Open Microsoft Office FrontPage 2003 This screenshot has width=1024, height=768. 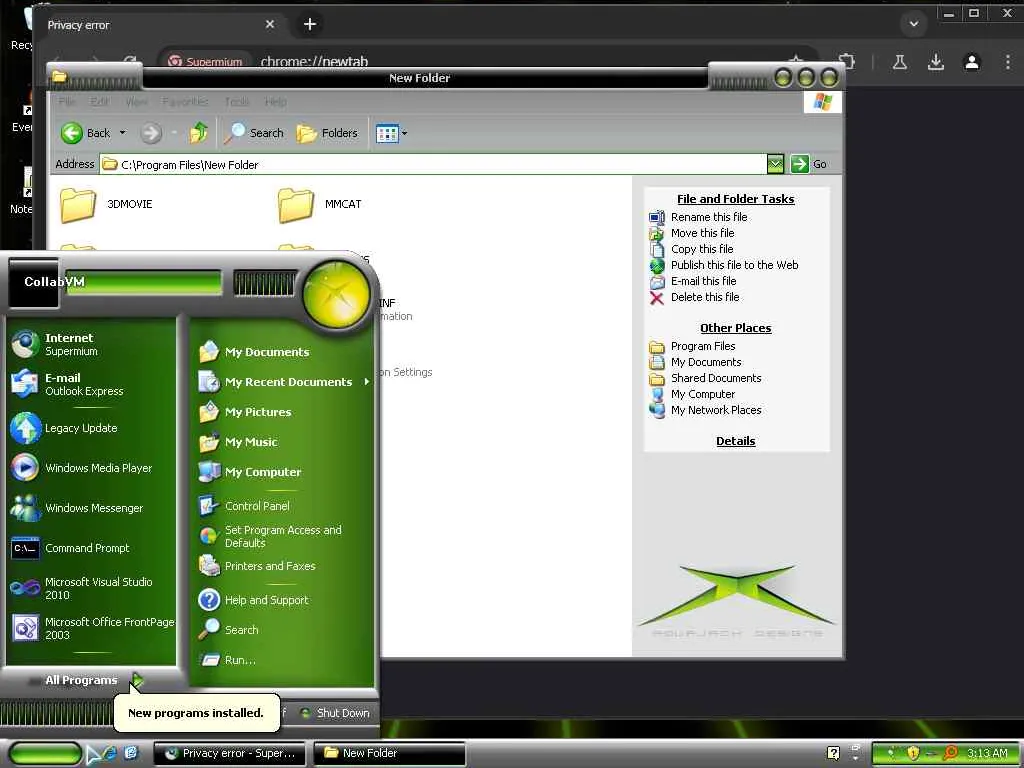[x=91, y=628]
